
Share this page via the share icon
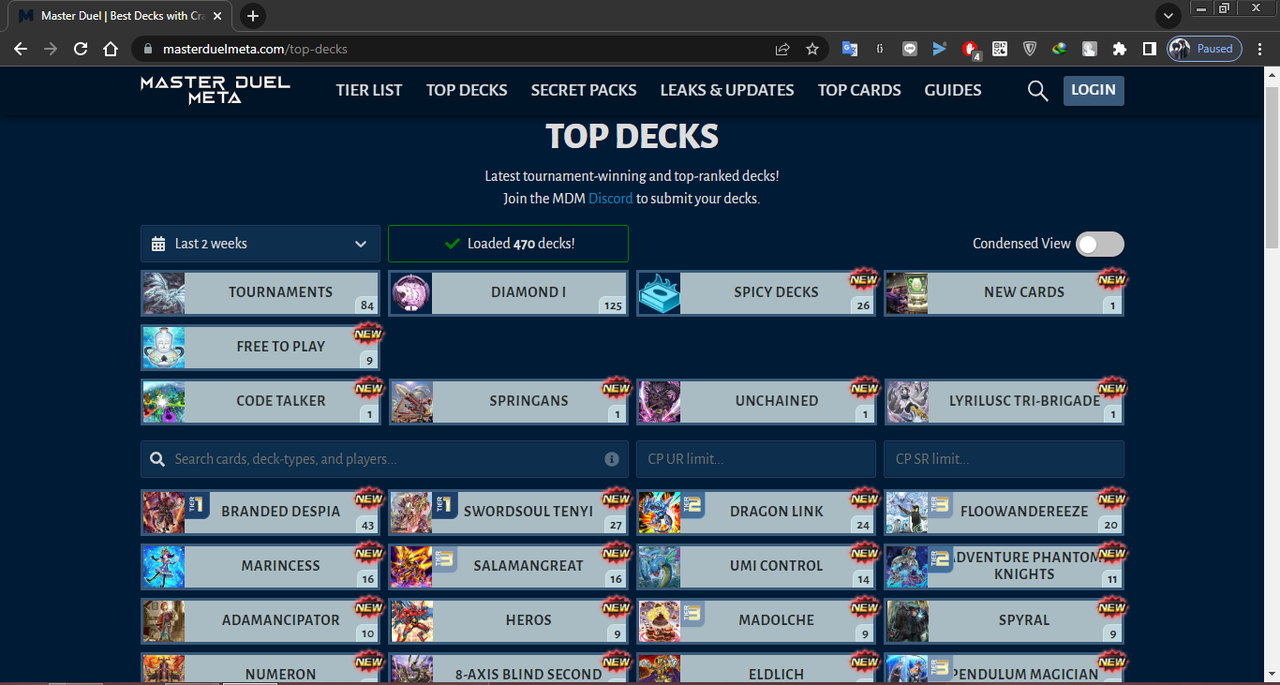(782, 48)
